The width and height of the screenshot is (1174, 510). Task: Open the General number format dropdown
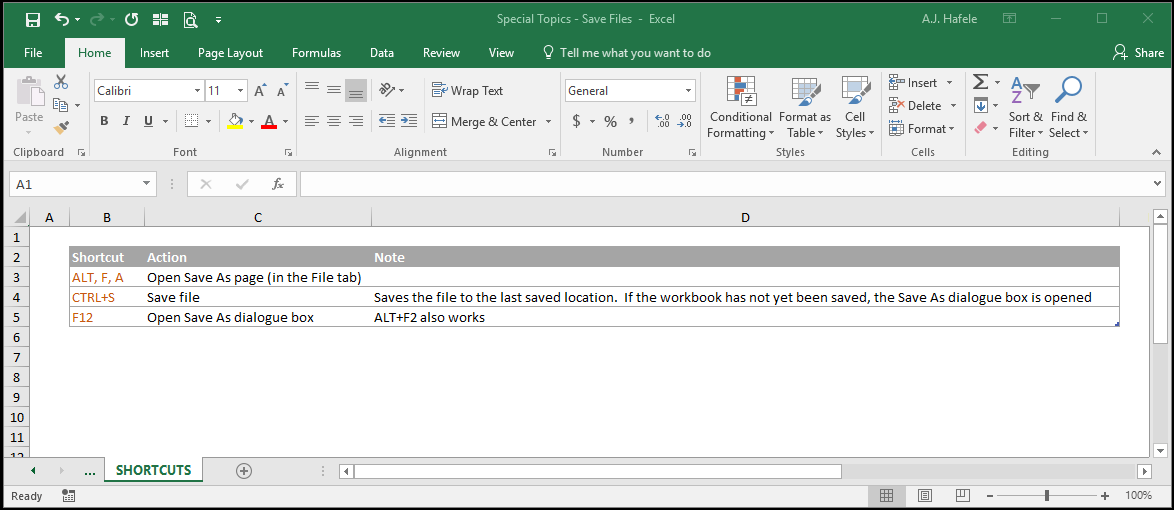[689, 91]
